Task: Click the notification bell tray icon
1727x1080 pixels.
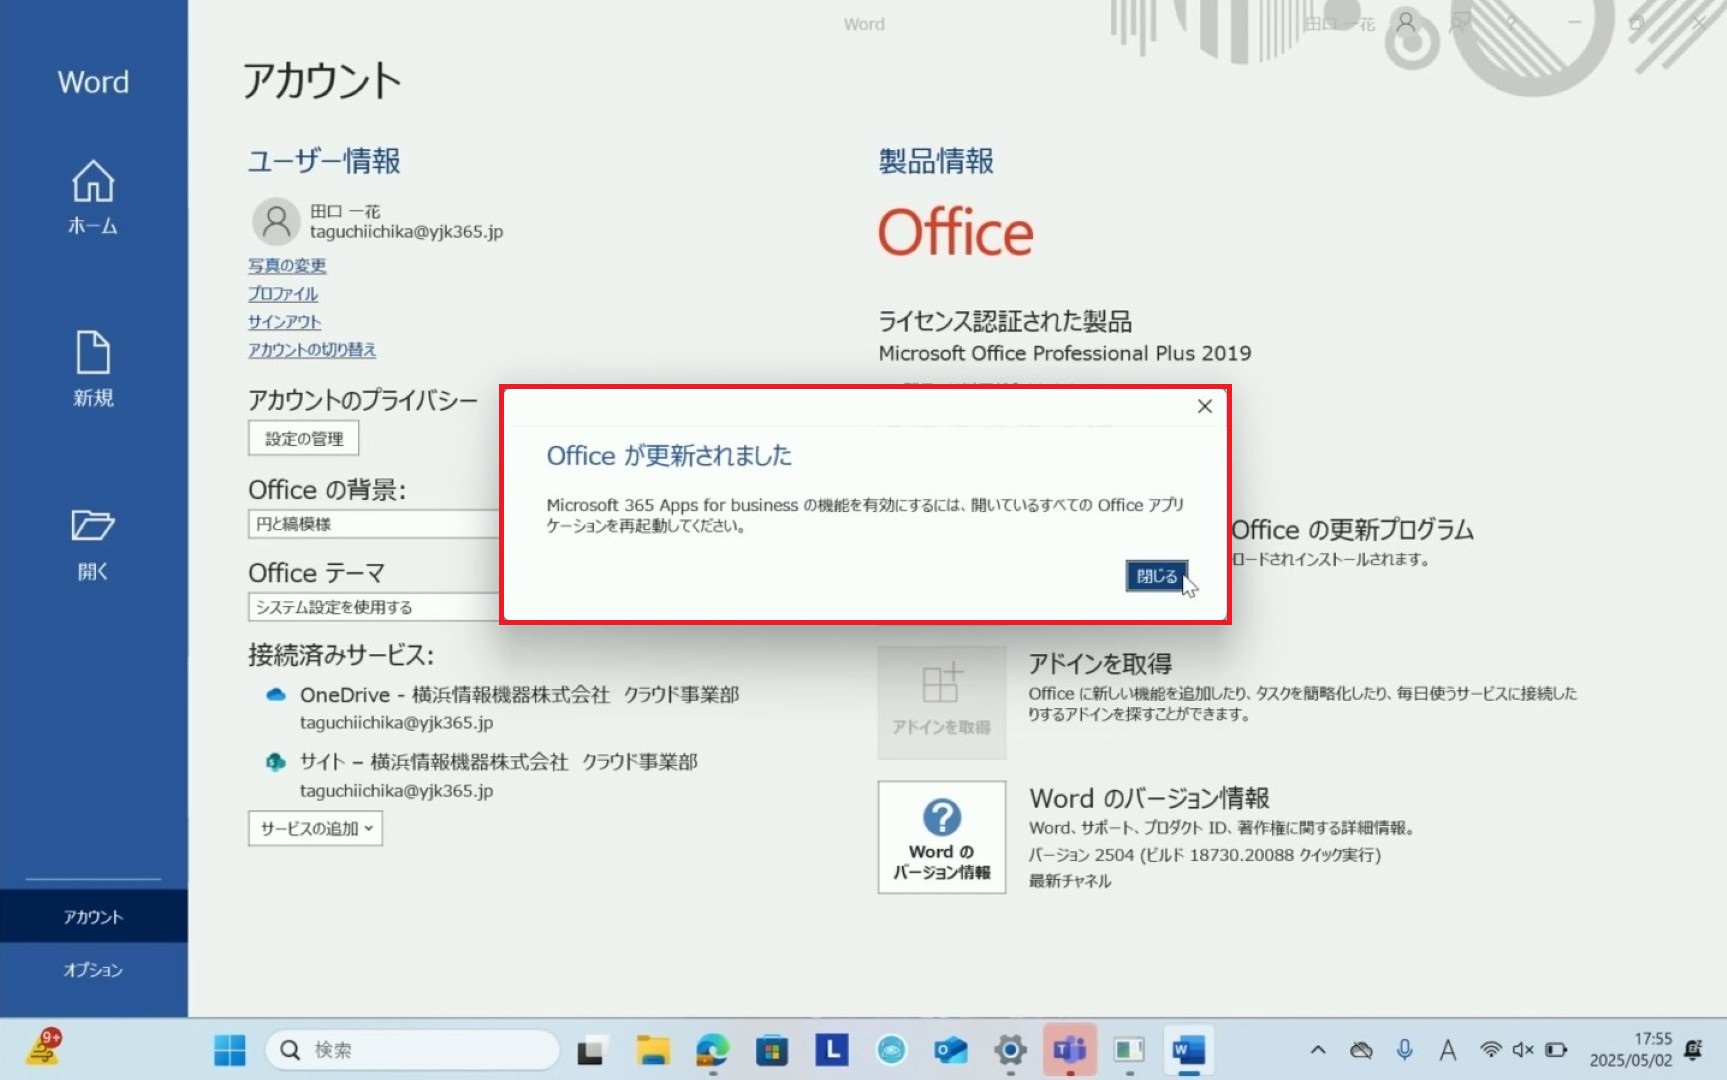Action: tap(1693, 1050)
